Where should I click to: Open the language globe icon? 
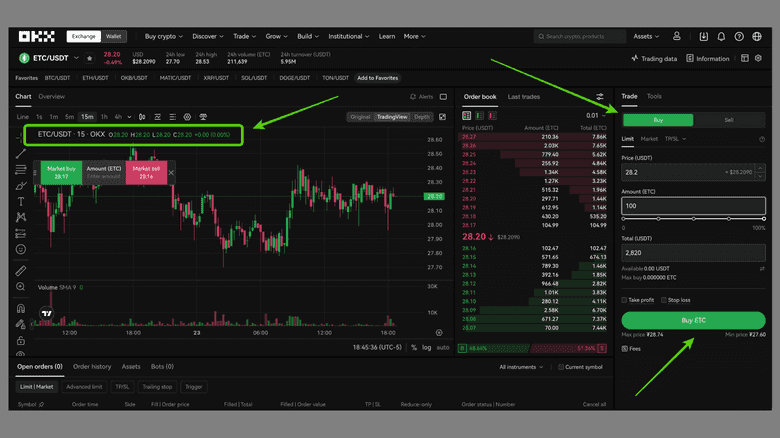(761, 37)
